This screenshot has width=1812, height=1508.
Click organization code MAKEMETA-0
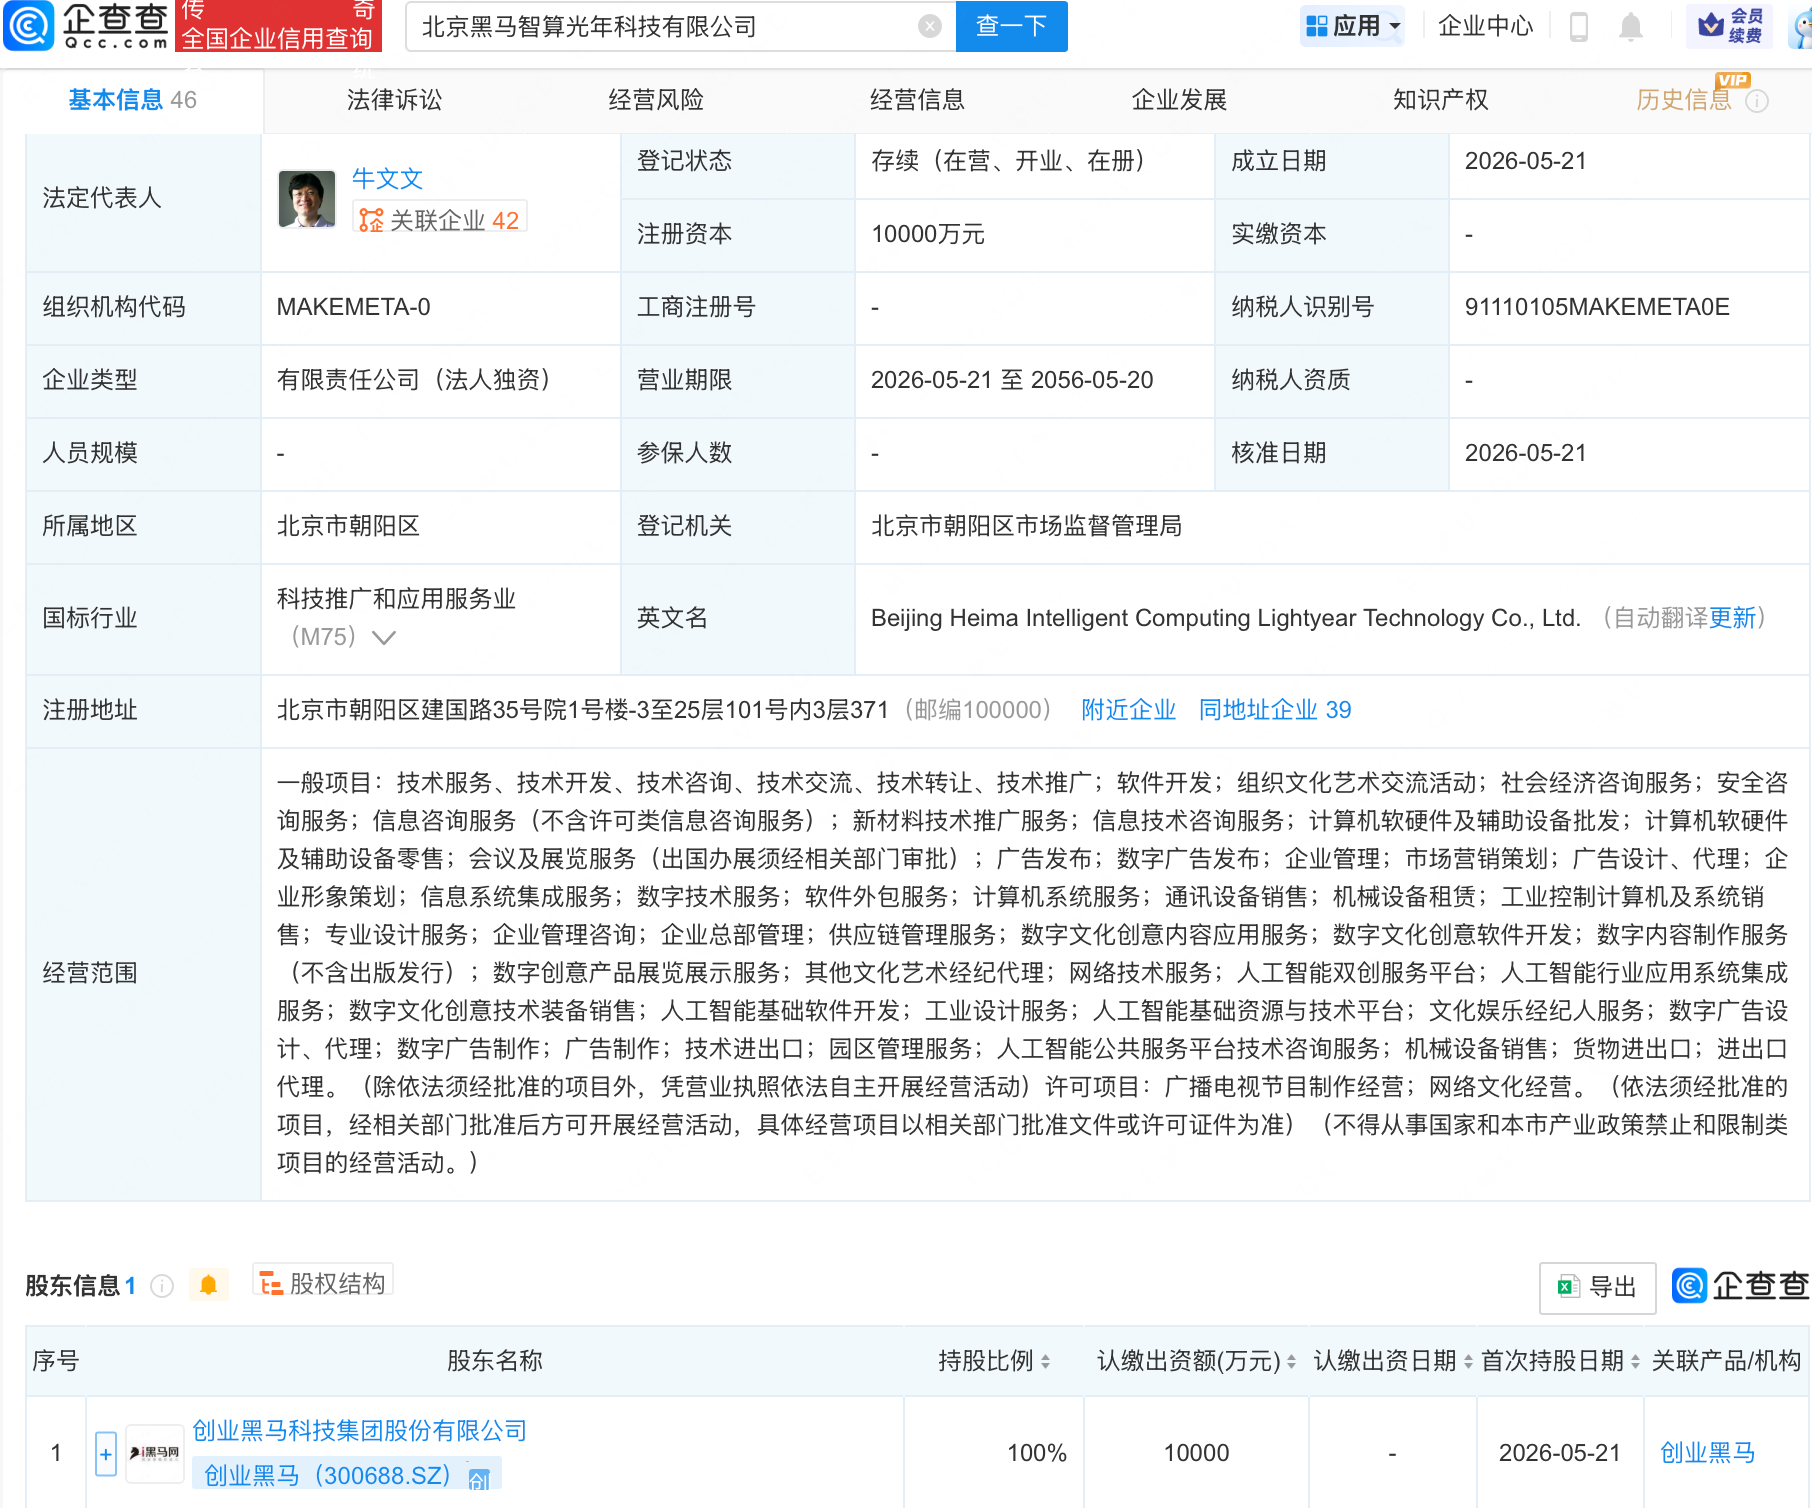pos(354,307)
